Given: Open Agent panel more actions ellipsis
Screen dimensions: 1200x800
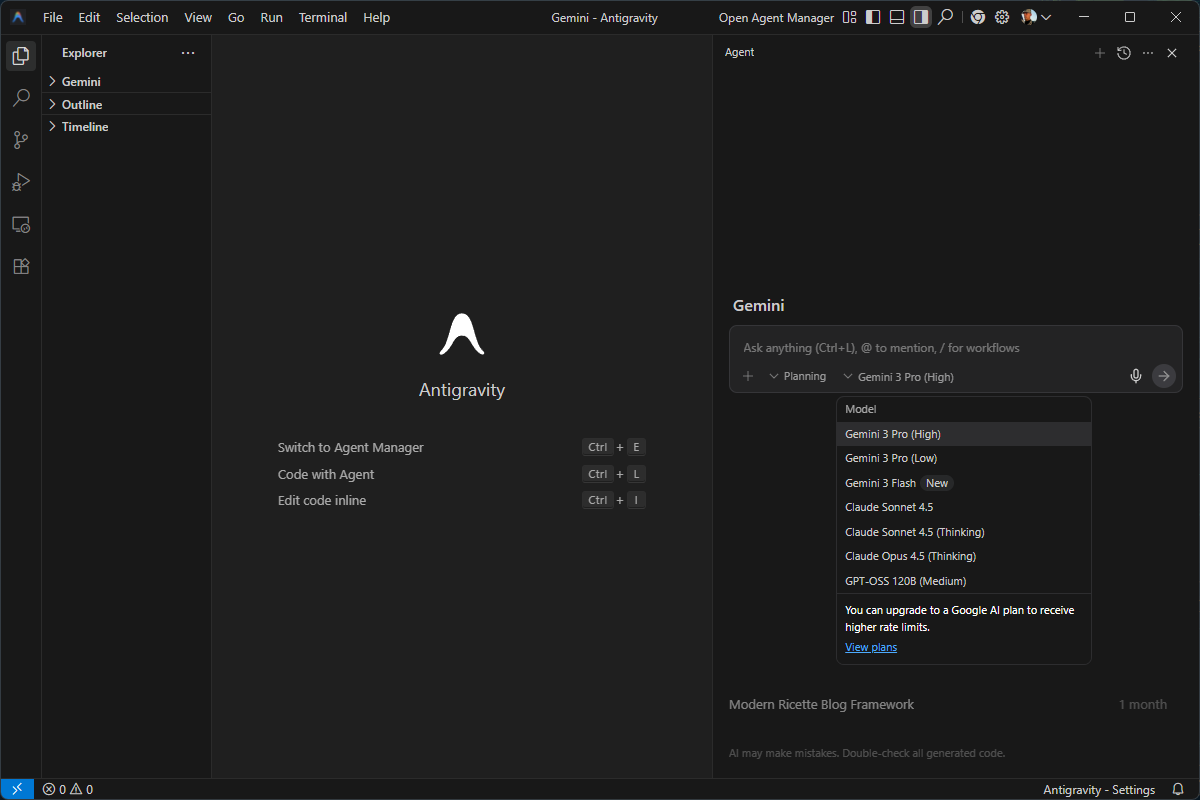Looking at the screenshot, I should tap(1147, 53).
